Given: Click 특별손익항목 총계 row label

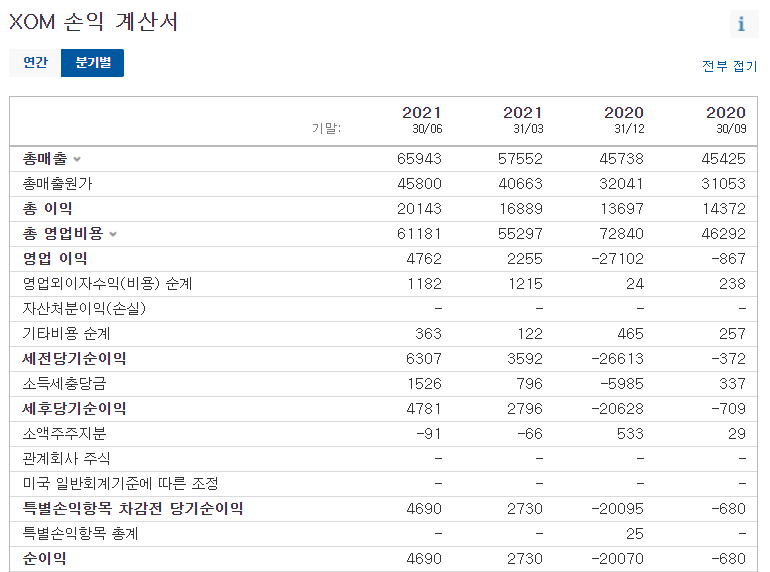Looking at the screenshot, I should click(x=81, y=534).
